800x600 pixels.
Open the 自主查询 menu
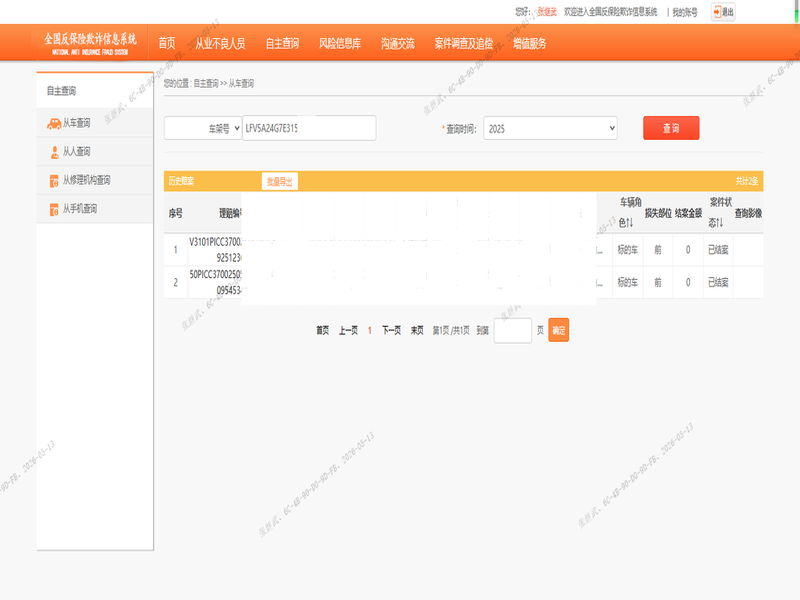click(x=282, y=43)
